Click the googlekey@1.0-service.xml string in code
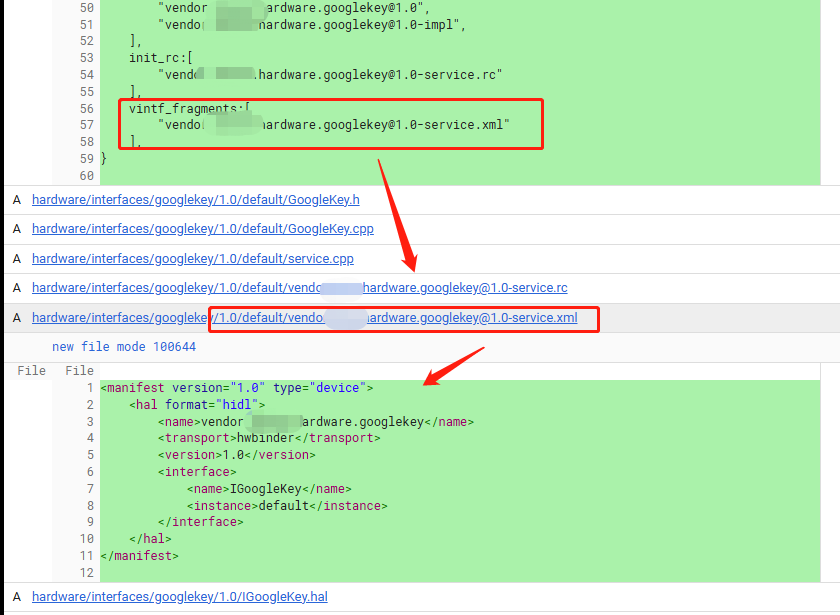840x615 pixels. tap(334, 125)
